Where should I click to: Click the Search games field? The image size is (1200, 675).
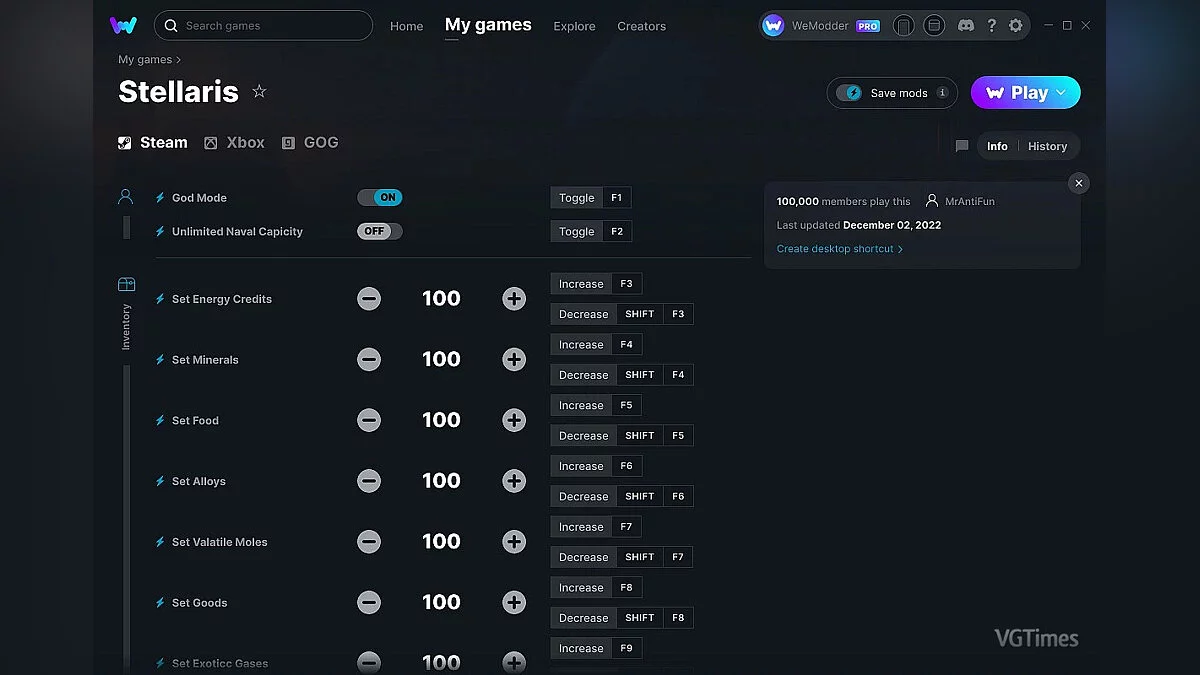264,25
